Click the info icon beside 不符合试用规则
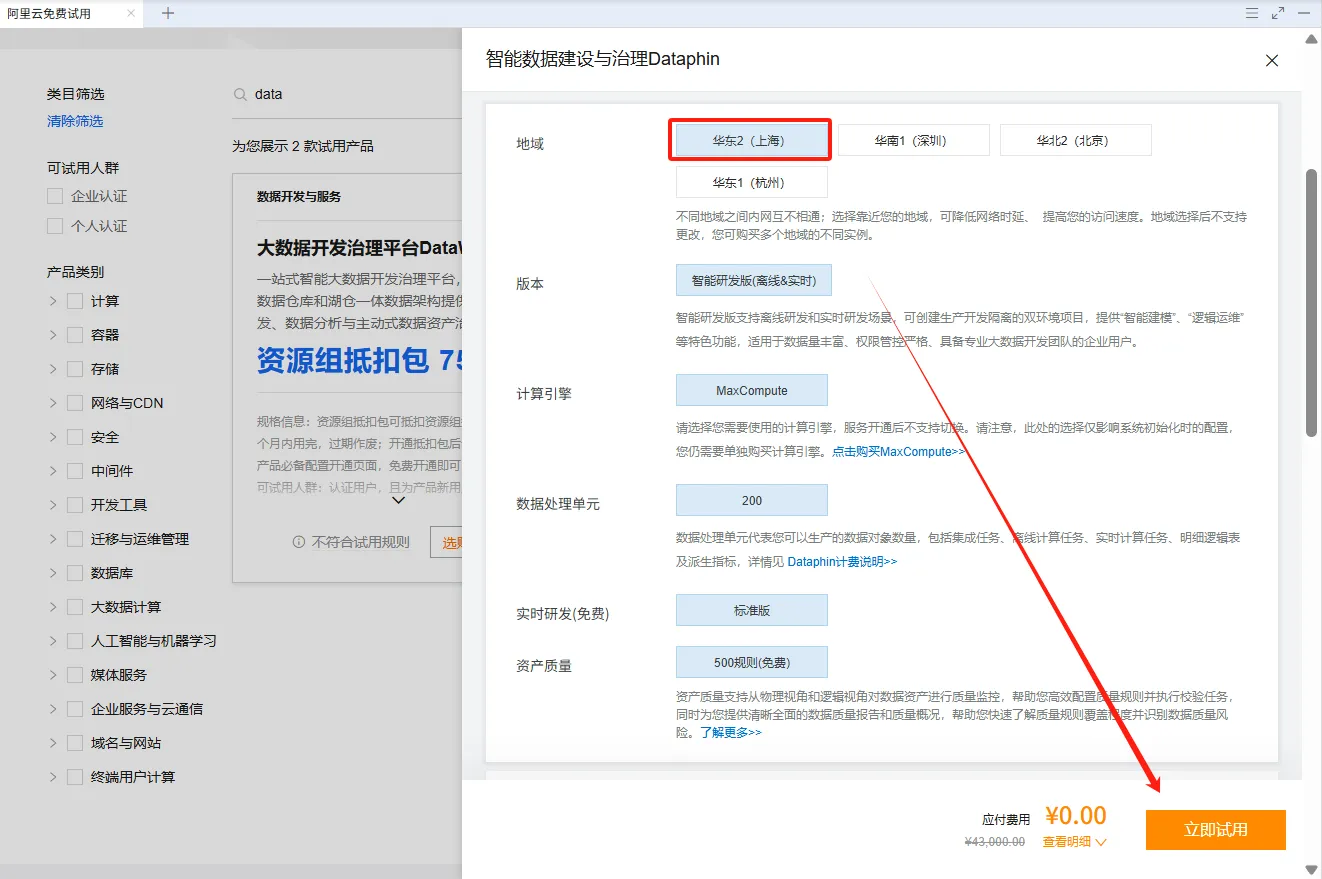 point(298,542)
